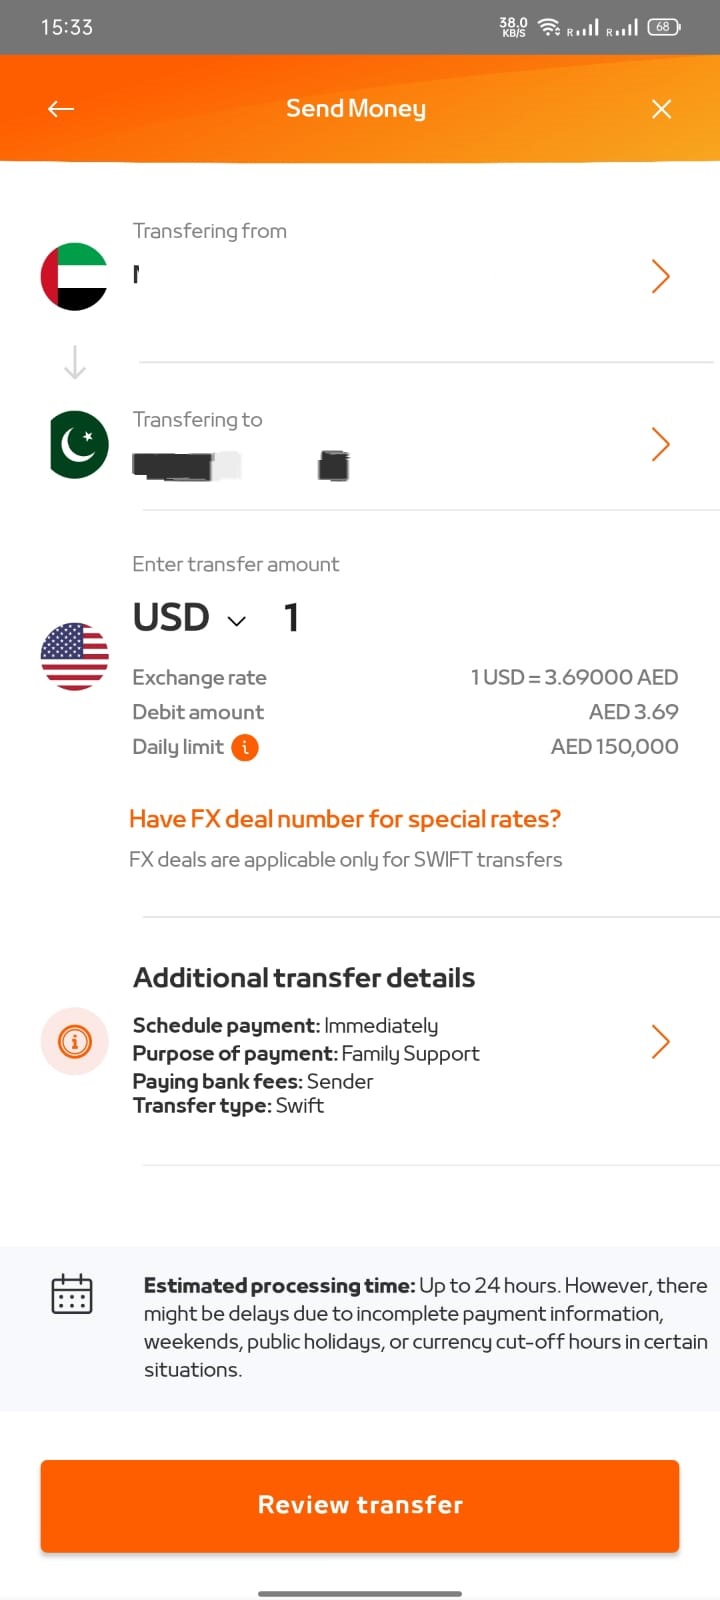Tap the Purpose of payment: Family Support line

pyautogui.click(x=306, y=1054)
